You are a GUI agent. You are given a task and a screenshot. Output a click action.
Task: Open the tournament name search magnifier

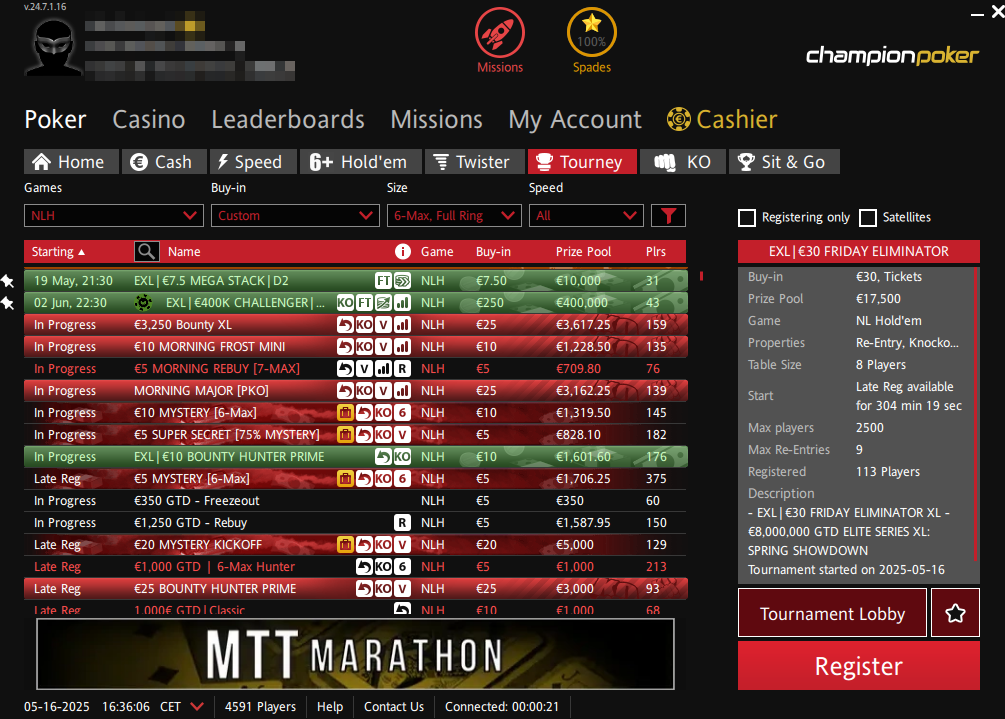pos(147,252)
